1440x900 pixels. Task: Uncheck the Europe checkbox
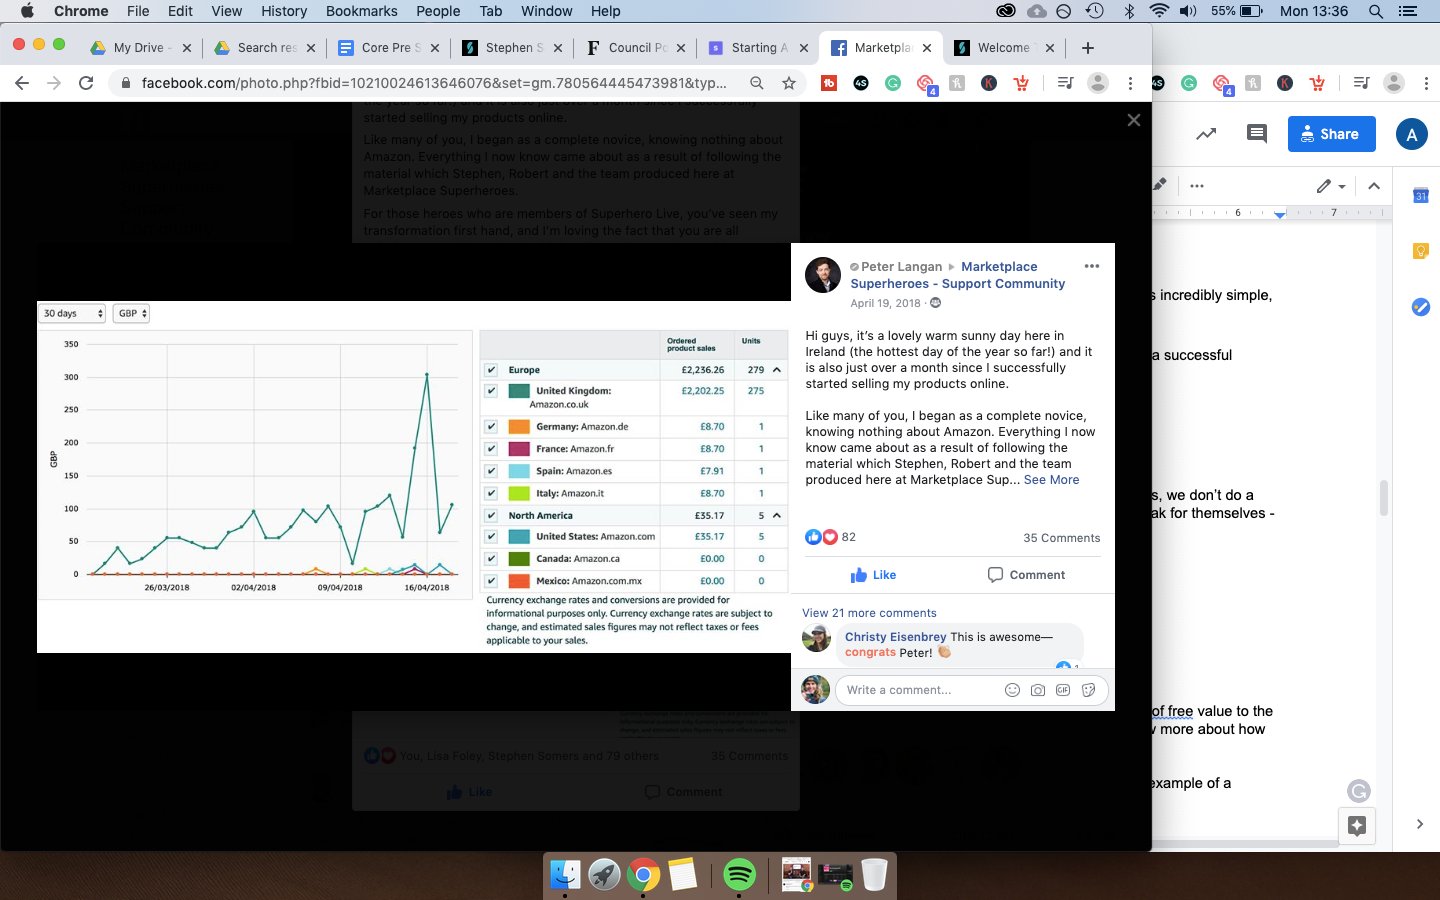click(491, 370)
